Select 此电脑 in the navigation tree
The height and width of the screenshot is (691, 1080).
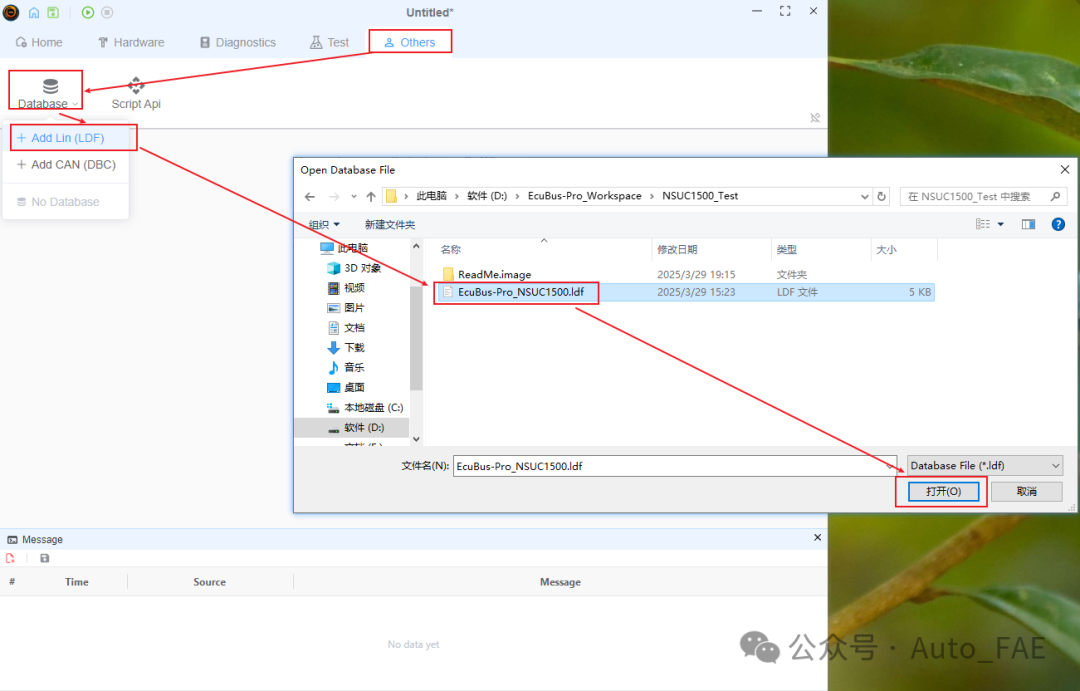point(344,247)
